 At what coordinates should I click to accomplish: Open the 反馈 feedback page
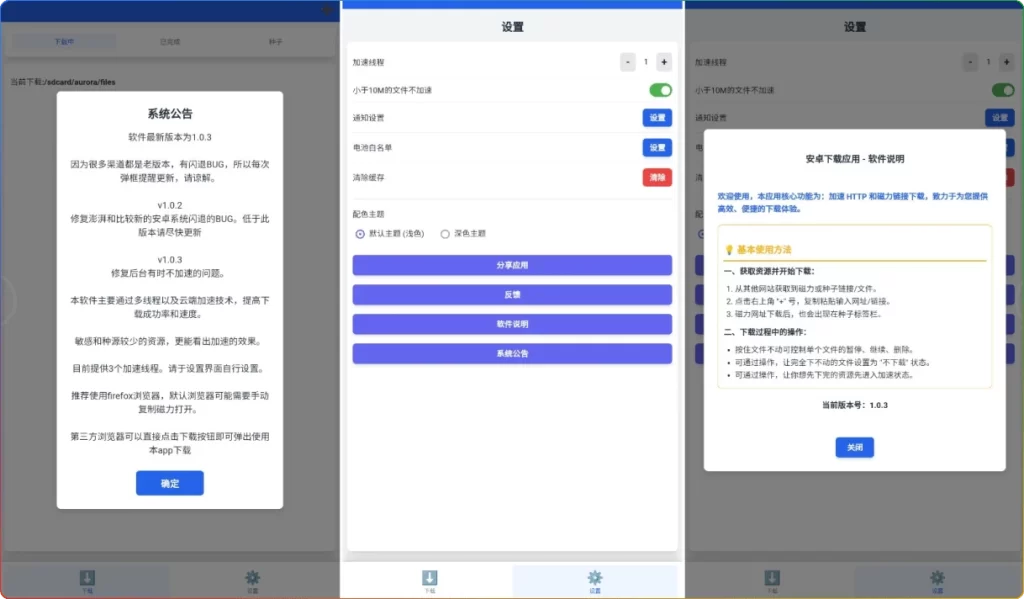click(511, 294)
